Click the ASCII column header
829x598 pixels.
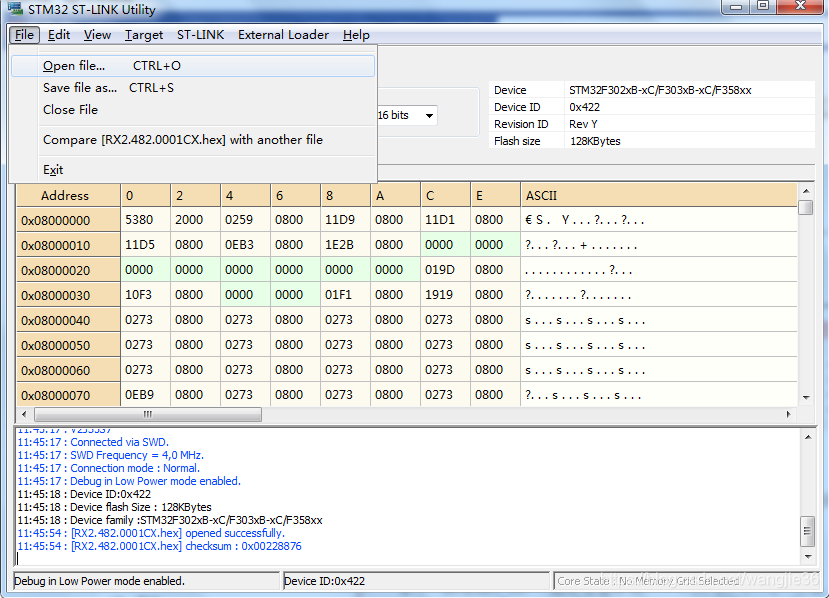click(541, 196)
